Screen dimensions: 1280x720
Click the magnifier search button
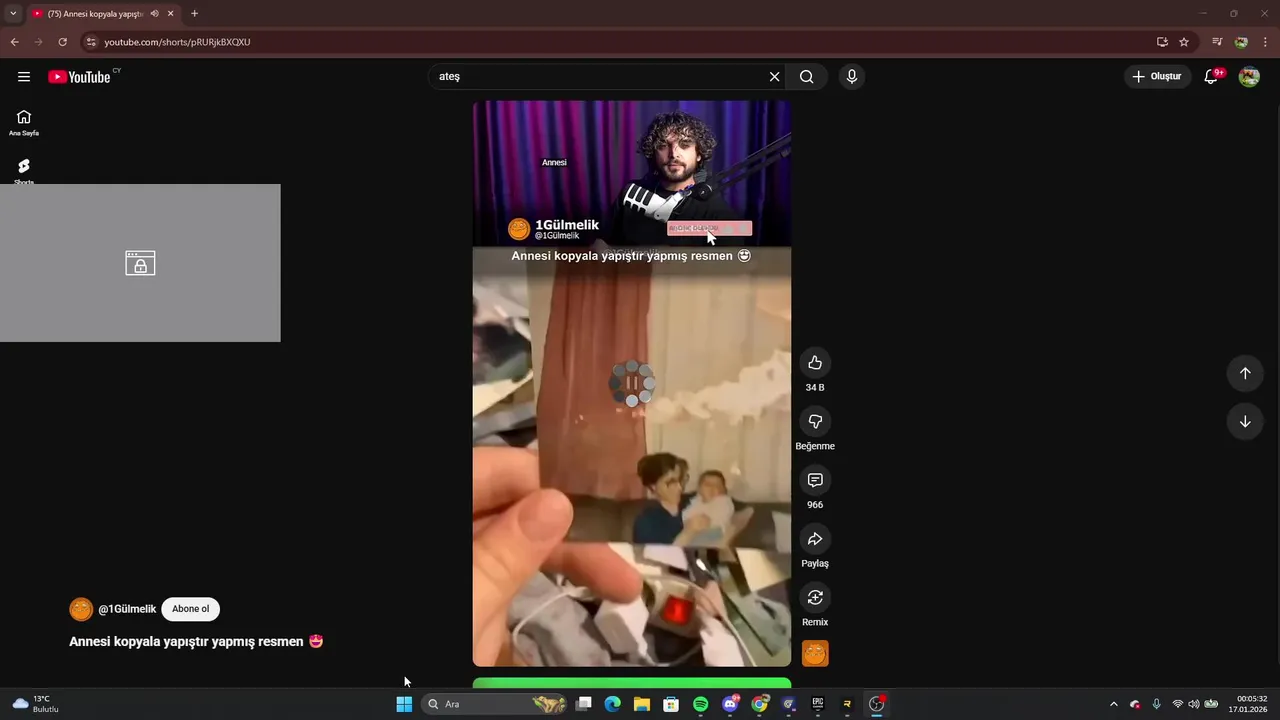[x=807, y=77]
